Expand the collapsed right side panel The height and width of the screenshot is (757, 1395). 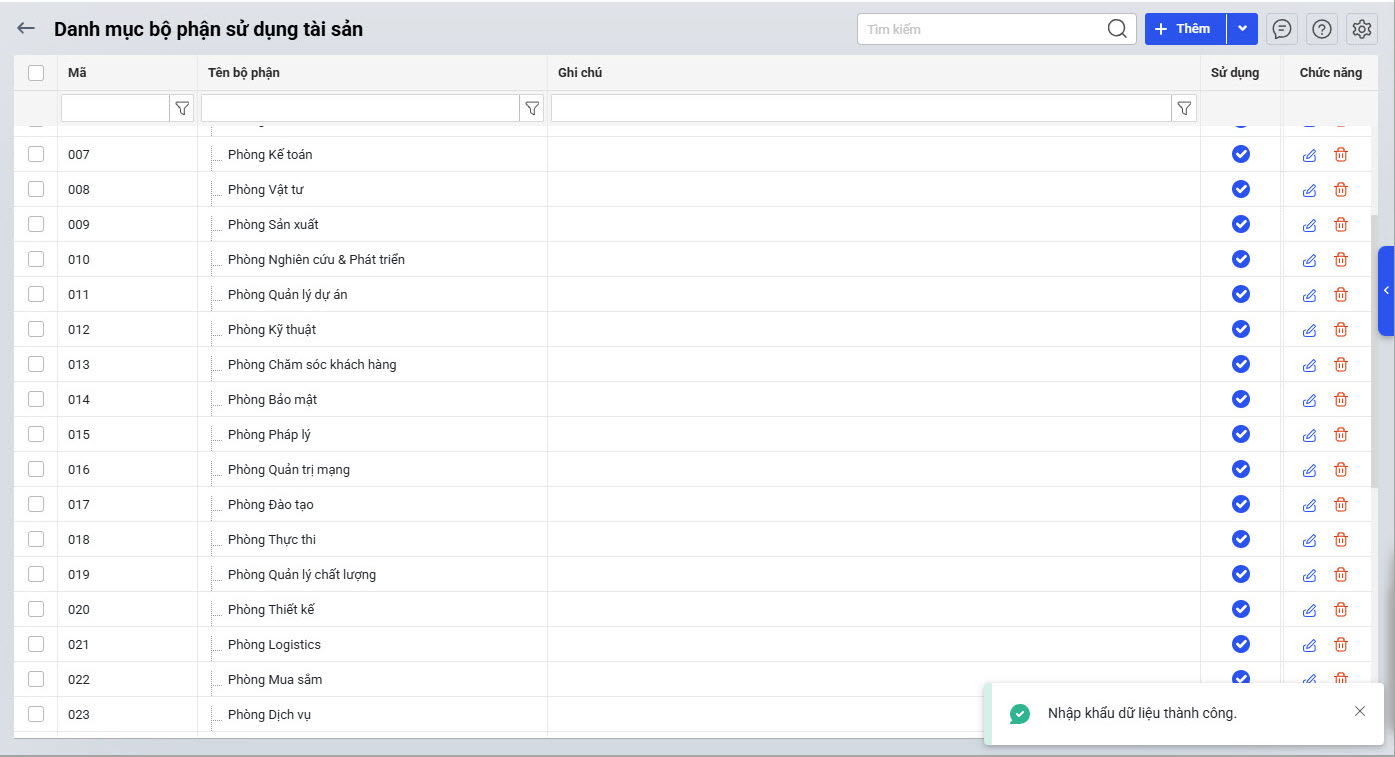(1386, 290)
